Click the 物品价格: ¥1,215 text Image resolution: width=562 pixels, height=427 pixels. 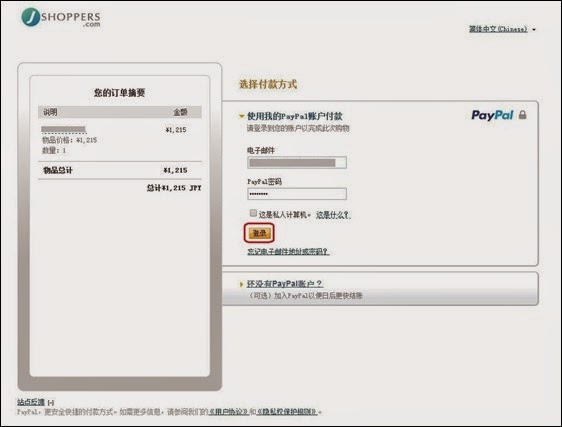[70, 140]
